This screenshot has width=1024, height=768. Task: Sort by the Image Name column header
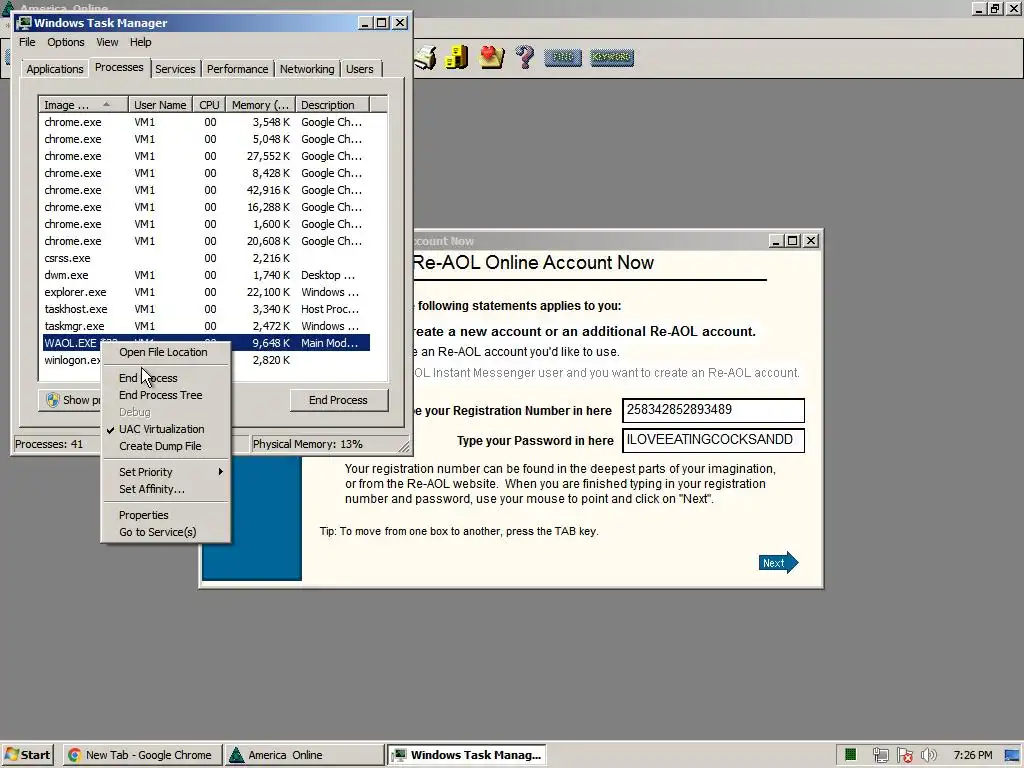(x=83, y=104)
